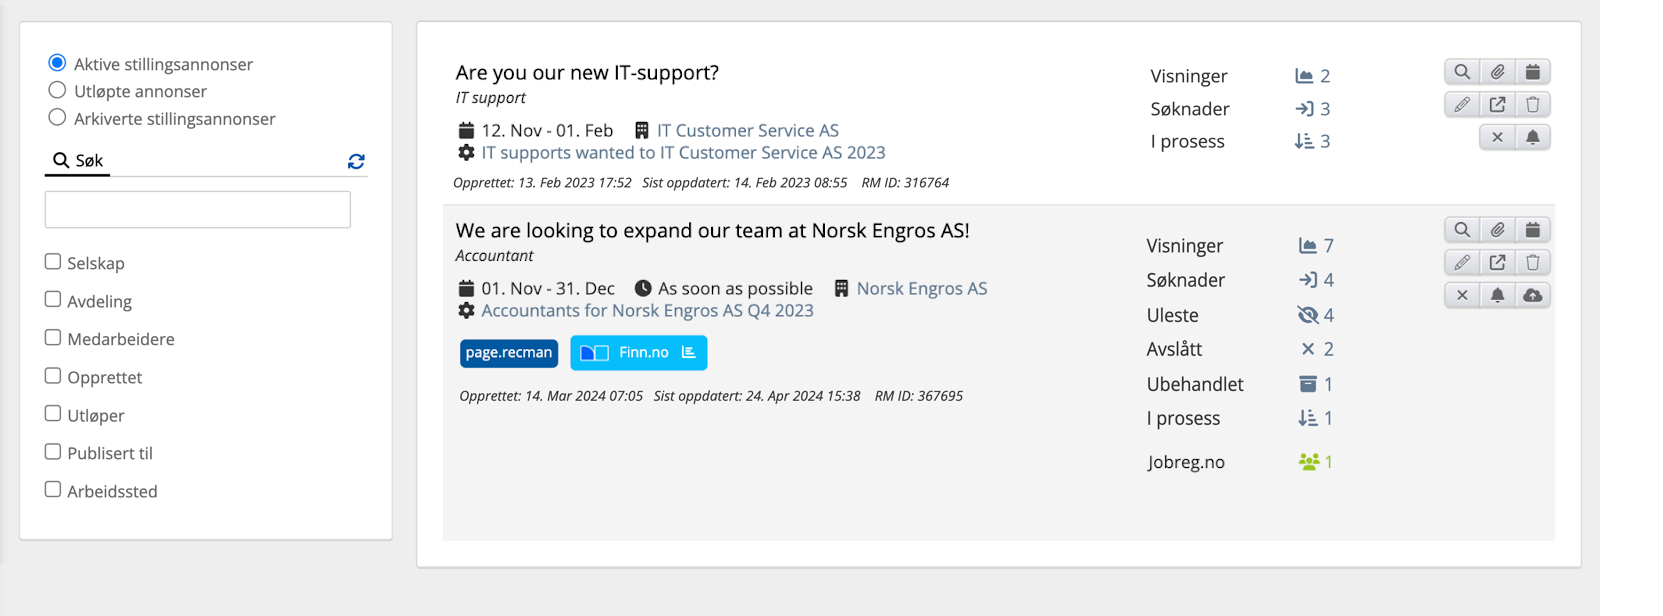
Task: Select Utløpte annonser radio button
Action: click(57, 90)
